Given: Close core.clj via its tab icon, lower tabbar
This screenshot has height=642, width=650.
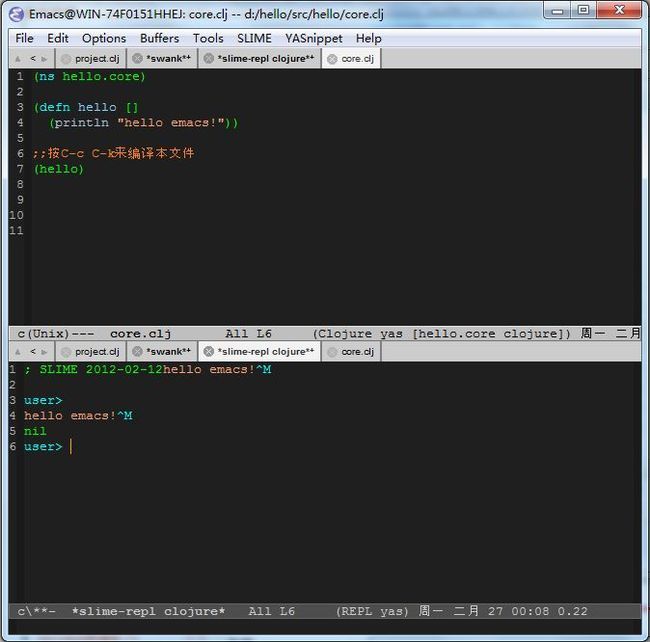Looking at the screenshot, I should (x=332, y=352).
